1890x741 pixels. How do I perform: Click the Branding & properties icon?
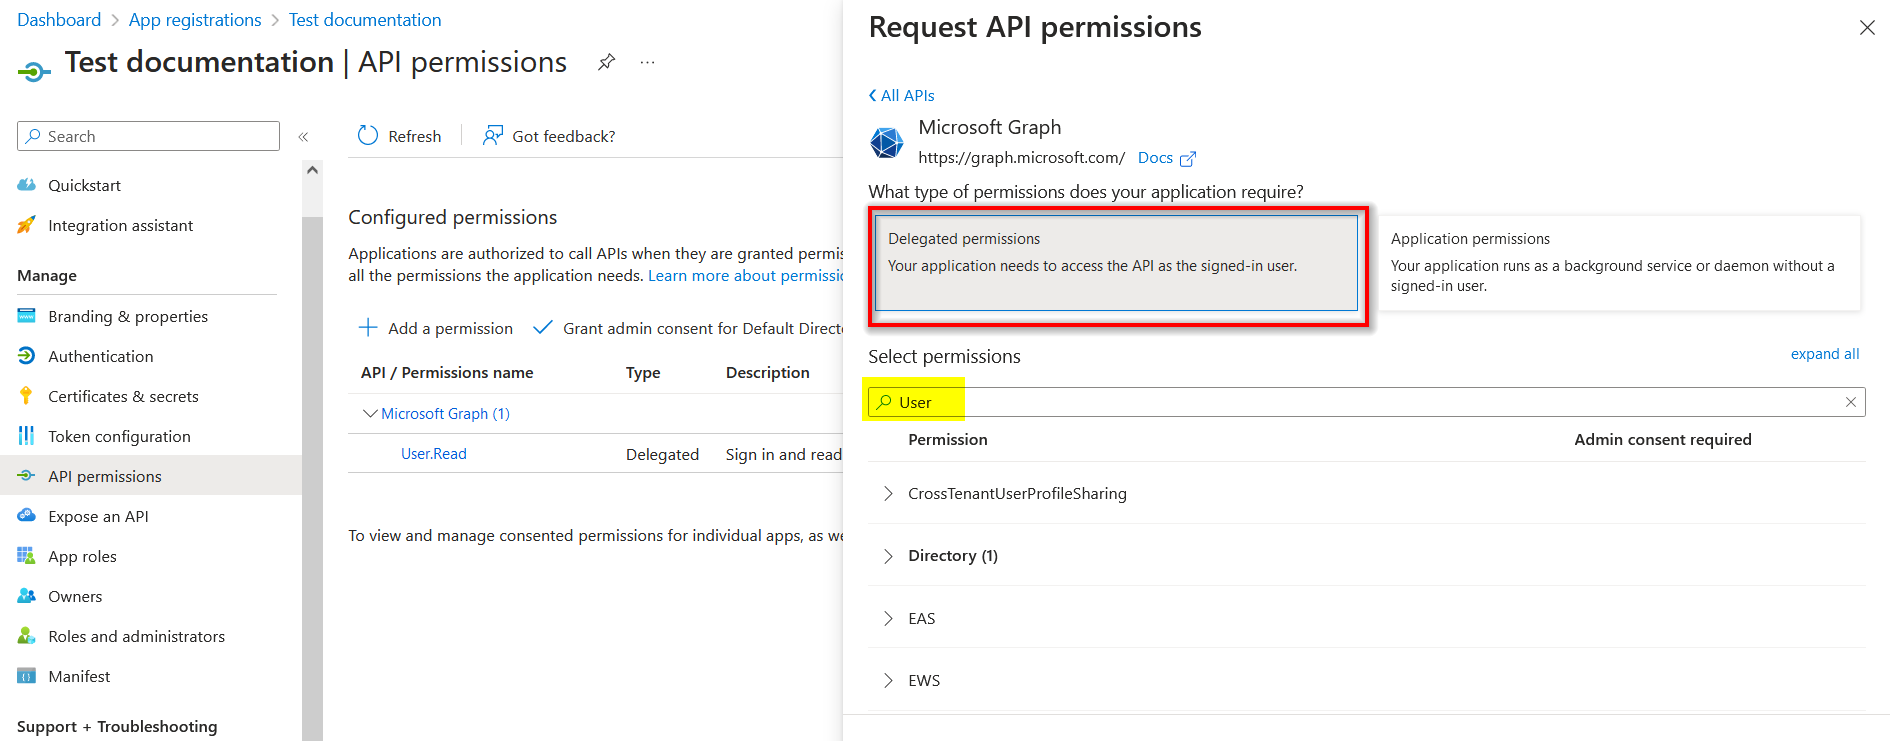(27, 316)
